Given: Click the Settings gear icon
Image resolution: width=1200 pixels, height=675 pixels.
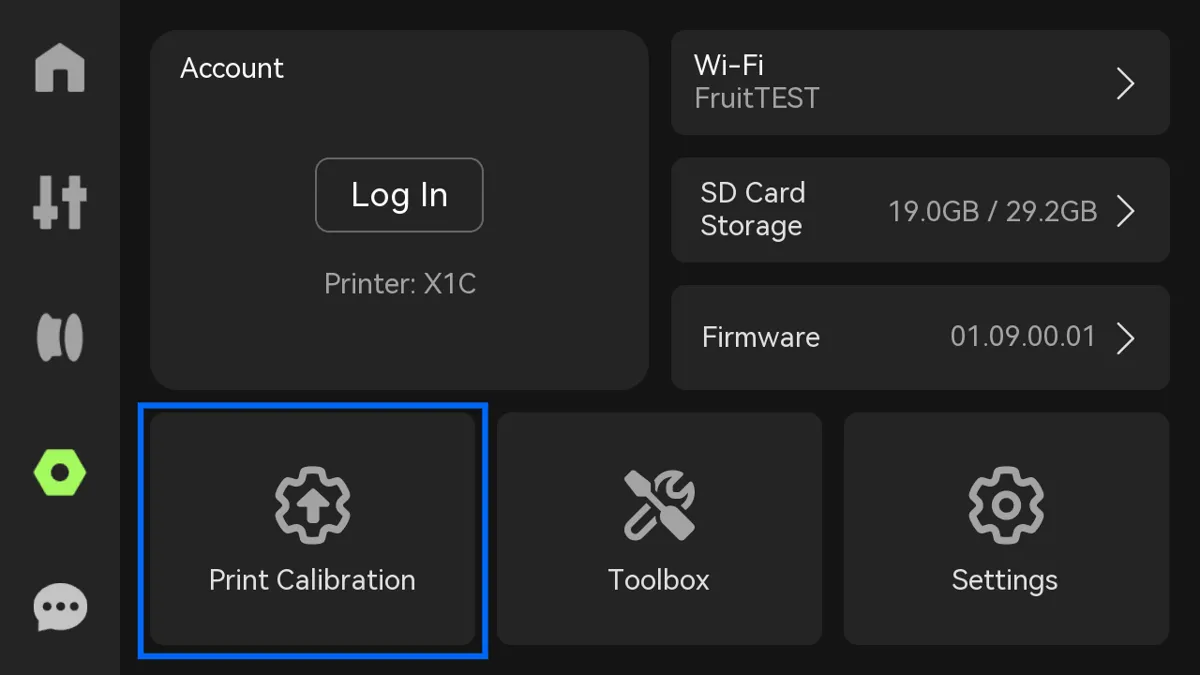Looking at the screenshot, I should (1006, 506).
